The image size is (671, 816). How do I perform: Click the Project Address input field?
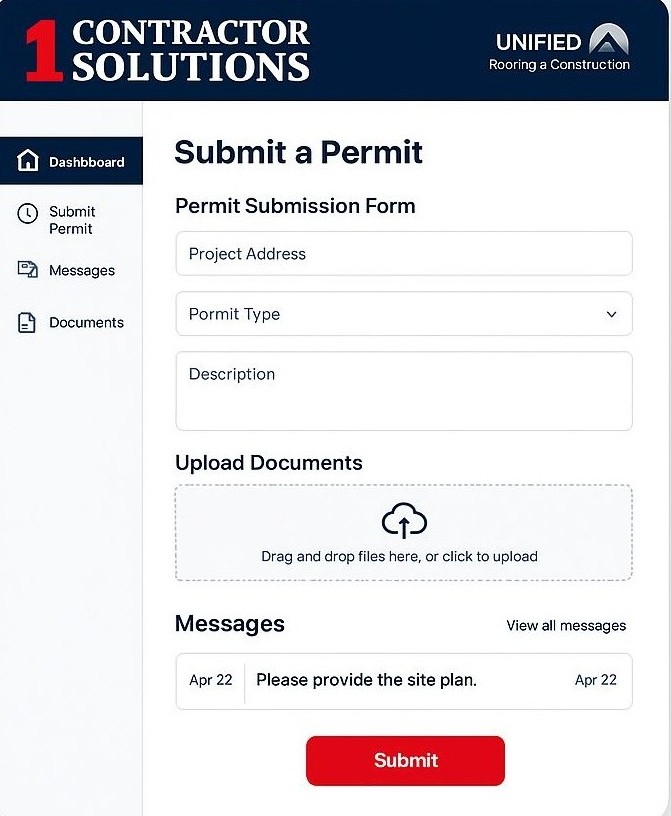(x=404, y=253)
